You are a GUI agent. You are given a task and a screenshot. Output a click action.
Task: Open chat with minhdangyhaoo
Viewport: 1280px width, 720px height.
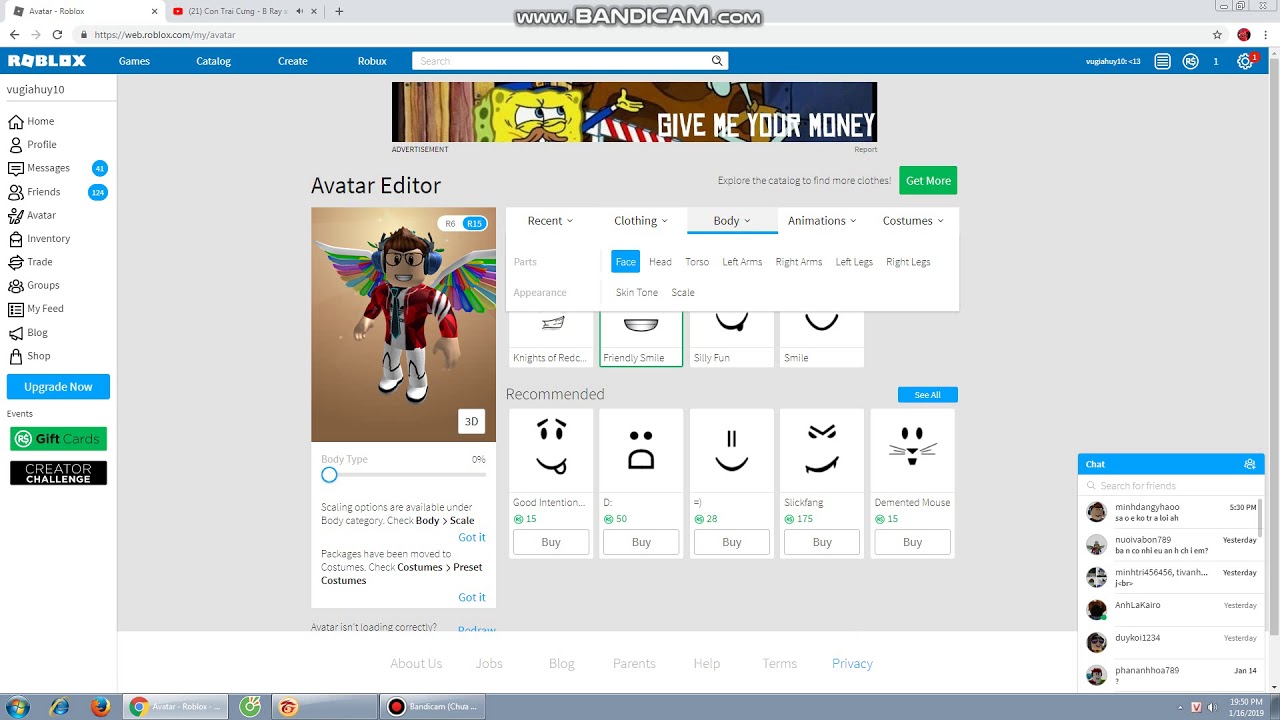pos(1171,513)
